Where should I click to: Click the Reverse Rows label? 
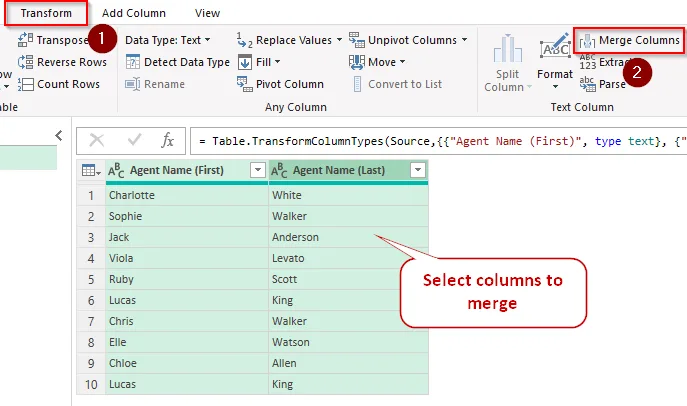coord(72,62)
